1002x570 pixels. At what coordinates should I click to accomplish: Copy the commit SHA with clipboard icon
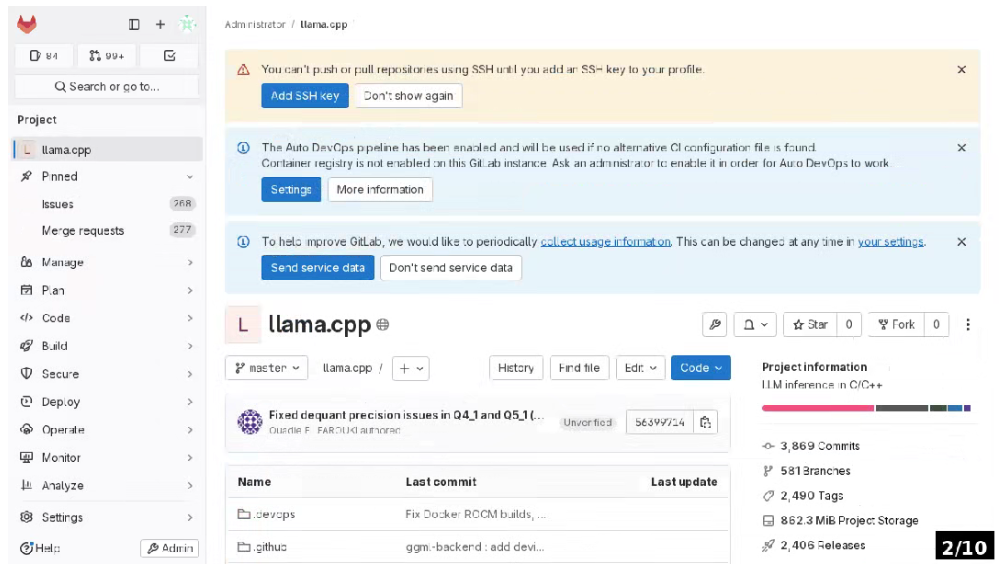(x=706, y=423)
